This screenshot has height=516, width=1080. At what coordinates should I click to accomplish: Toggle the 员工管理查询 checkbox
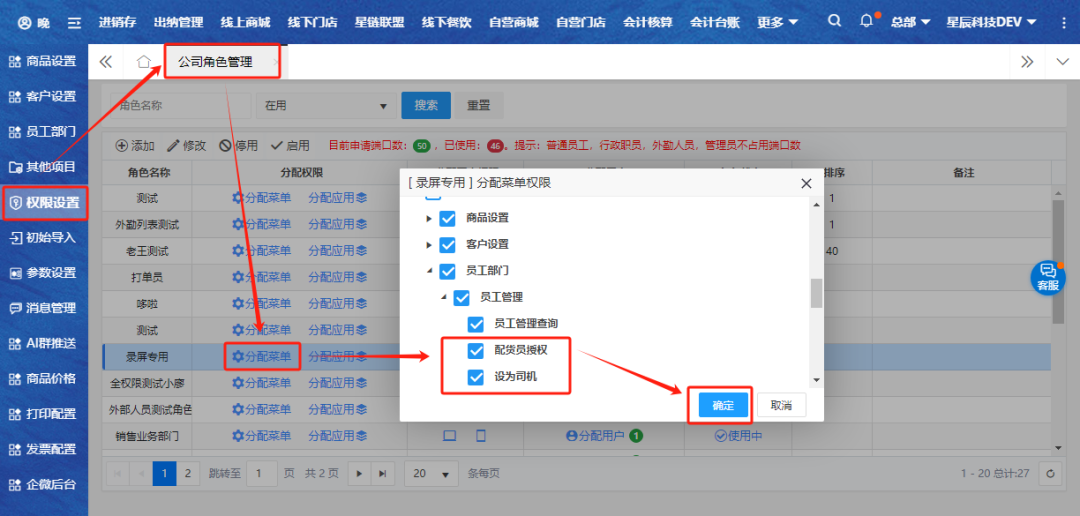[x=476, y=324]
